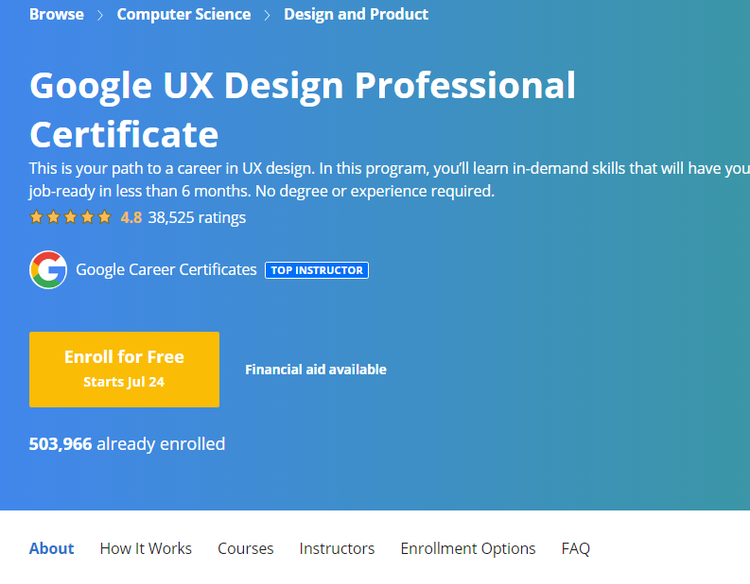The height and width of the screenshot is (584, 750).
Task: Go to Computer Science breadcrumb
Action: pyautogui.click(x=184, y=14)
